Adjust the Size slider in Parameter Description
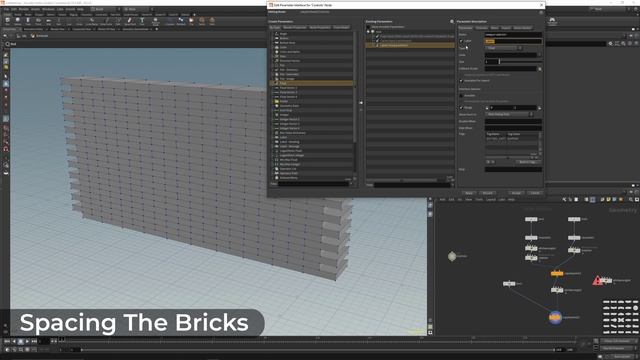Screen dimensions: 640x360 [521, 62]
